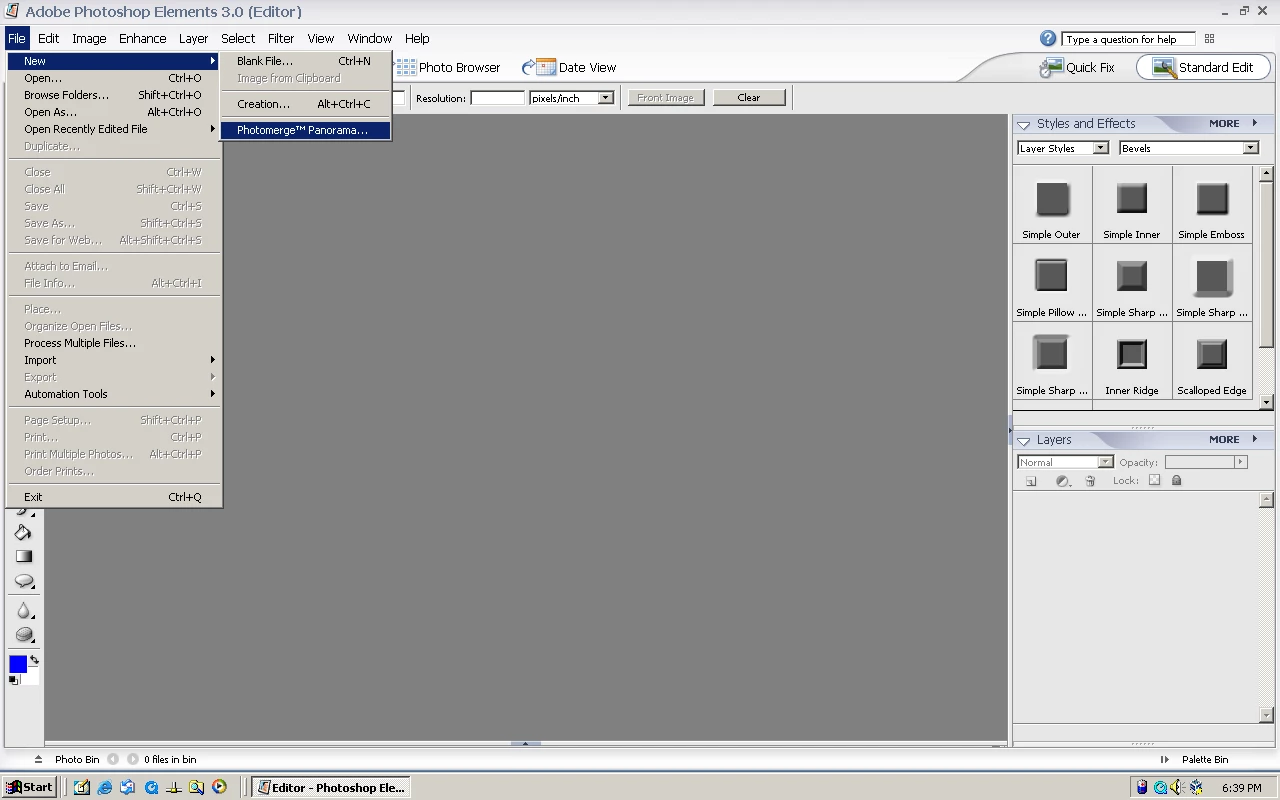Click Exit in the File menu
Image resolution: width=1280 pixels, height=800 pixels.
tap(114, 497)
